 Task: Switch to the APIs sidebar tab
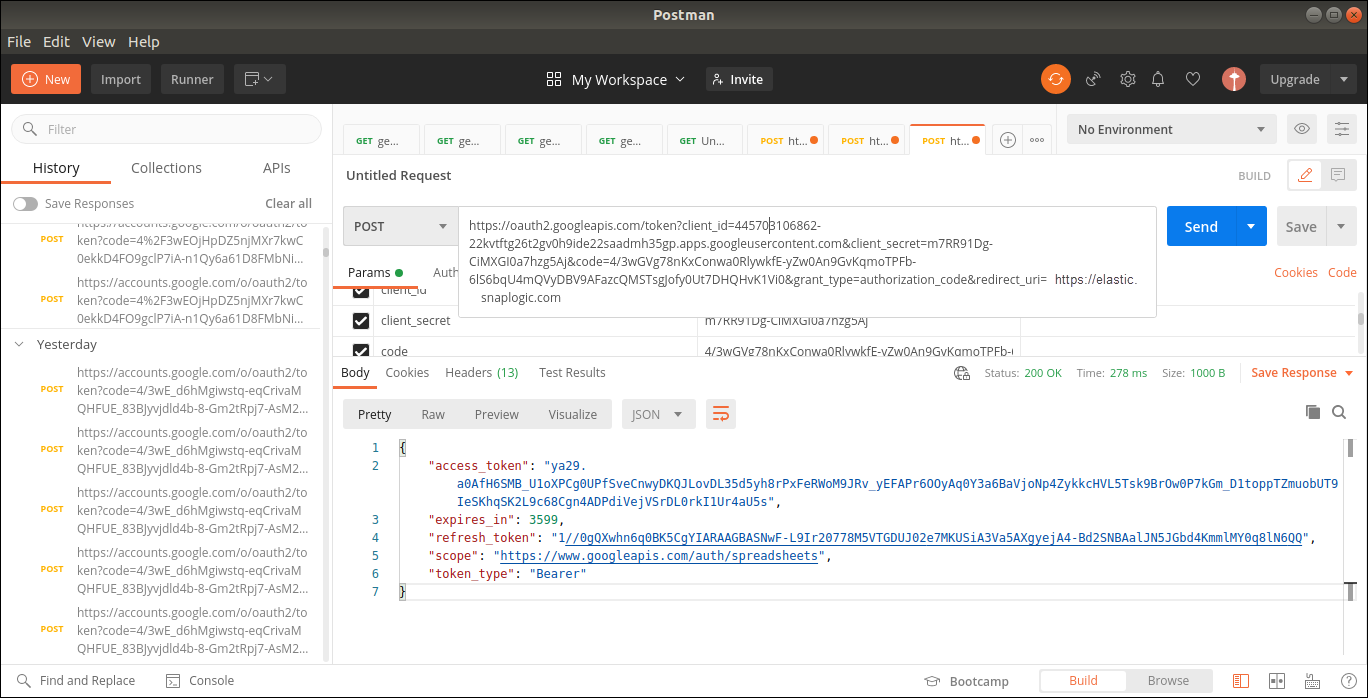point(277,168)
